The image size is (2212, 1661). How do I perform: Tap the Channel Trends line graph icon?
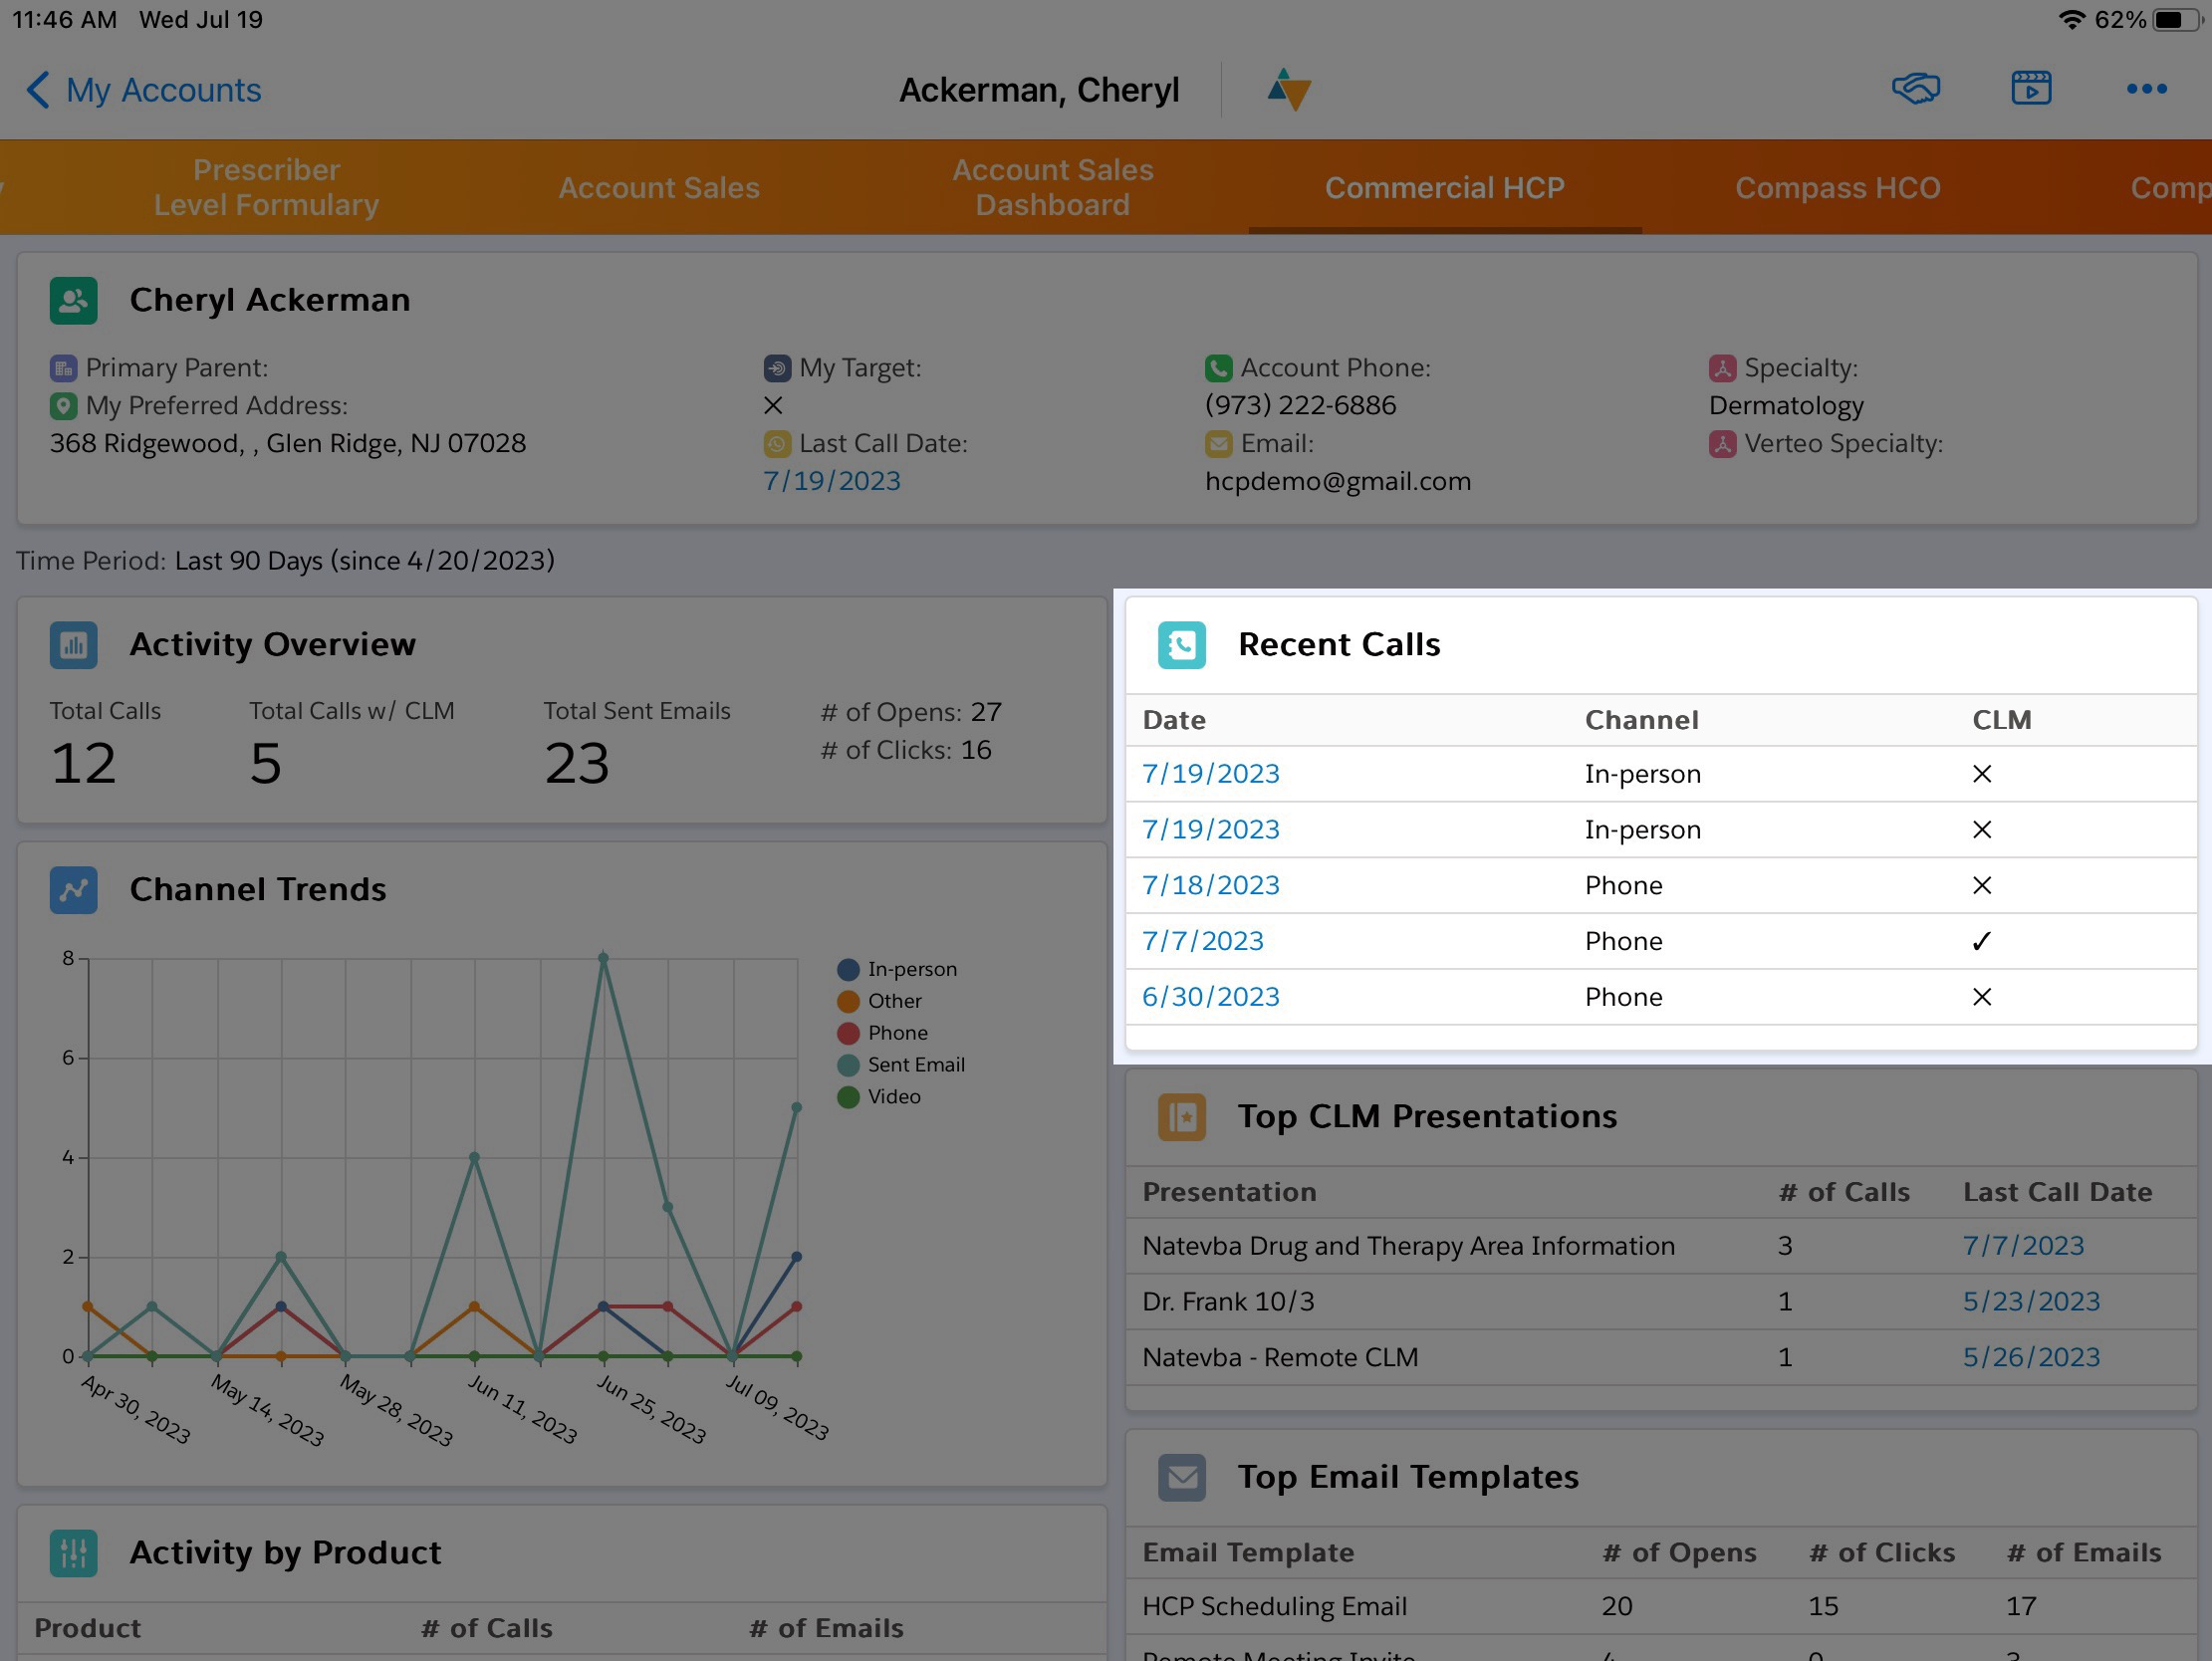(74, 890)
